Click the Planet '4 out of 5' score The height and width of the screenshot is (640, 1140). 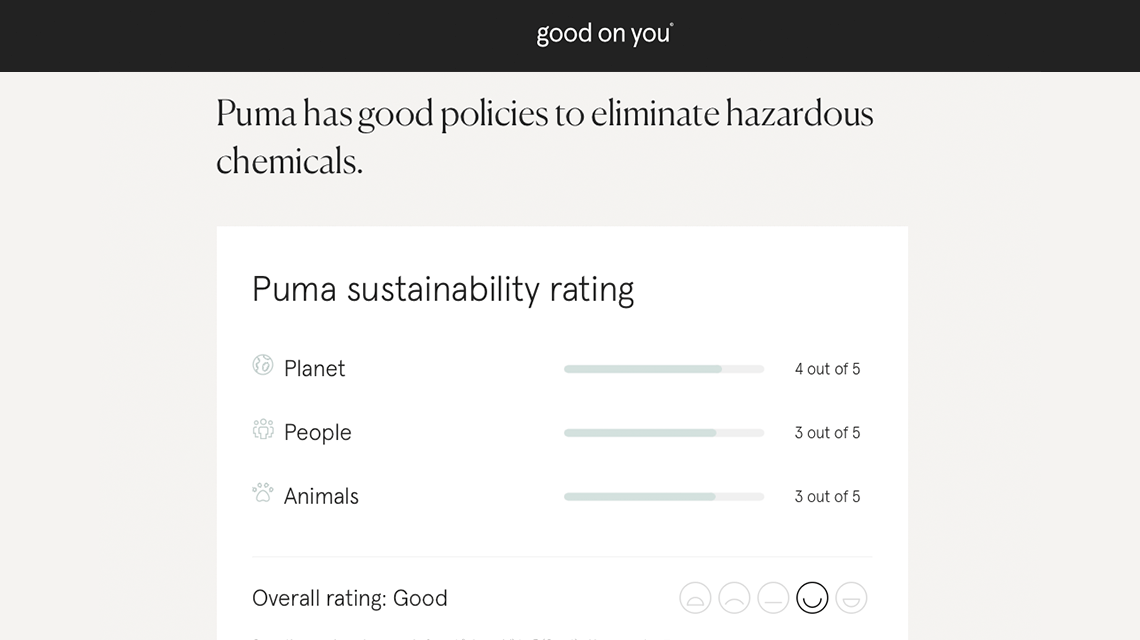pos(827,369)
